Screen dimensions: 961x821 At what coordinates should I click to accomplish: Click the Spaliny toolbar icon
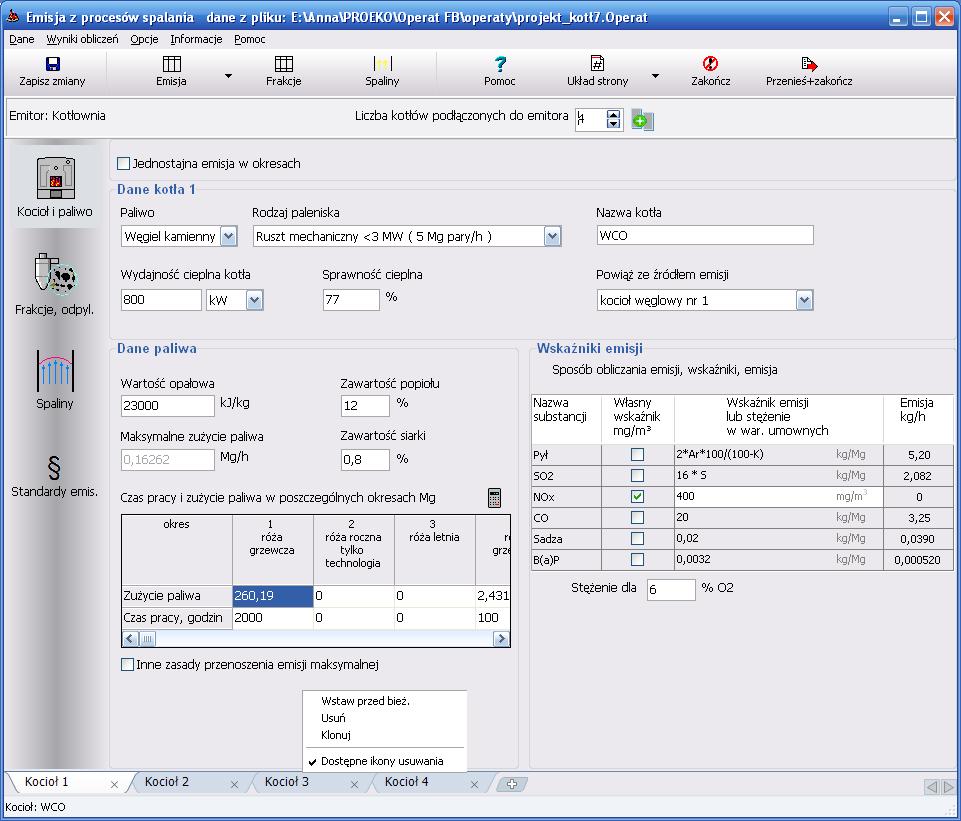coord(382,64)
